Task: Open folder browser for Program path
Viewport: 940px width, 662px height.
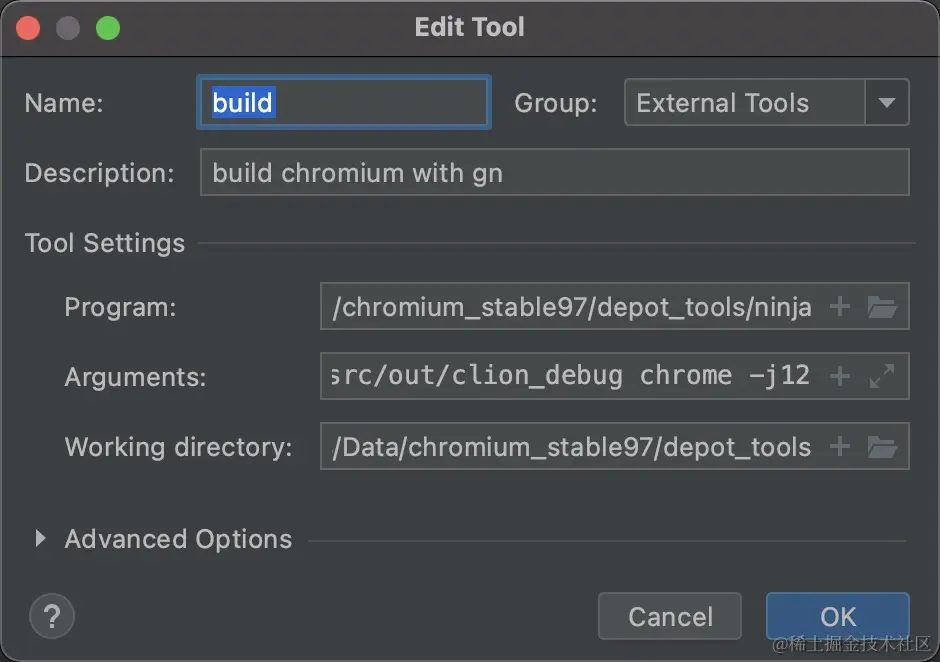Action: (x=882, y=307)
